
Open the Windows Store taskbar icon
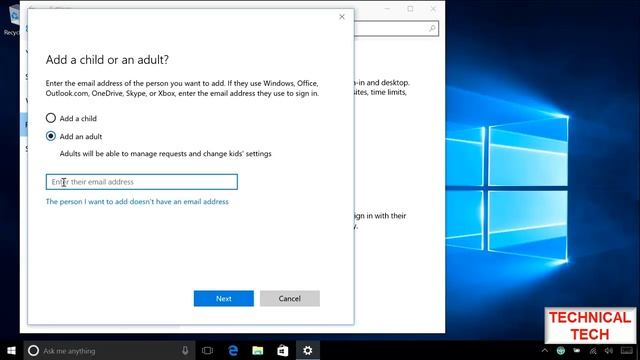pyautogui.click(x=282, y=351)
